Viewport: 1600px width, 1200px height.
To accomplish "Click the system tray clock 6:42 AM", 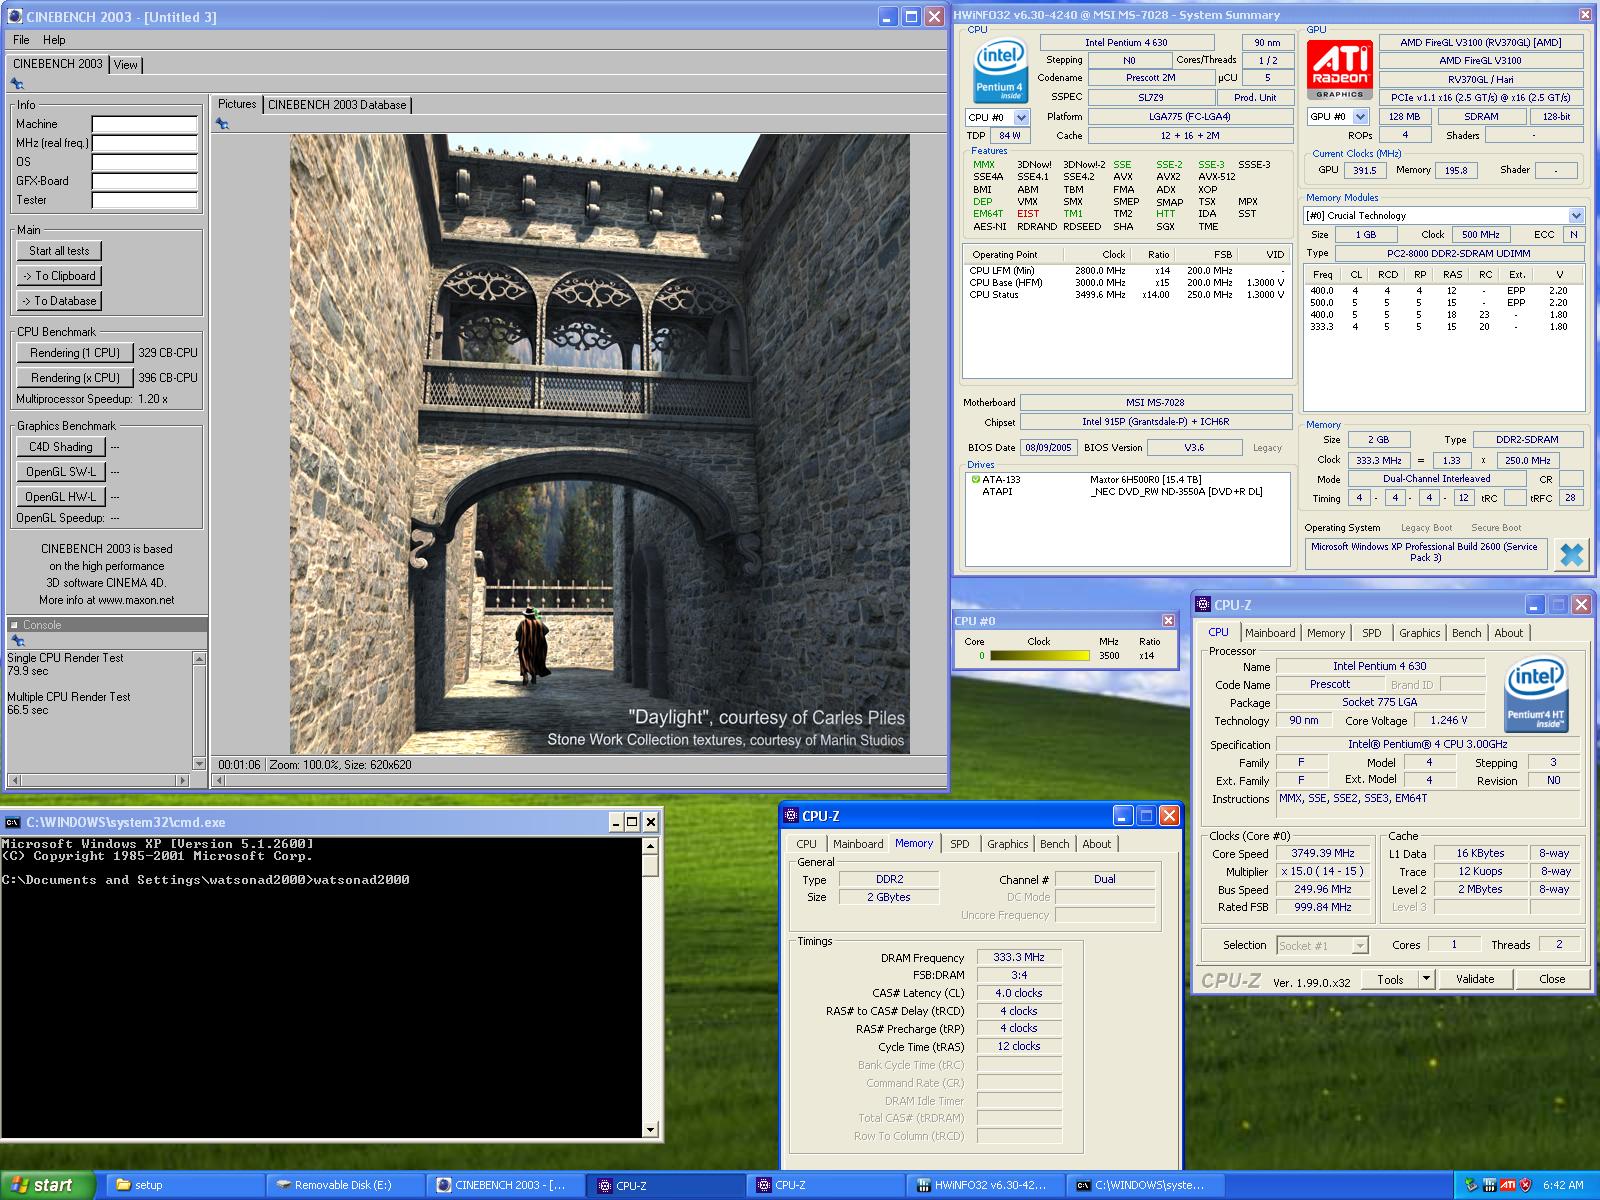I will click(x=1563, y=1185).
